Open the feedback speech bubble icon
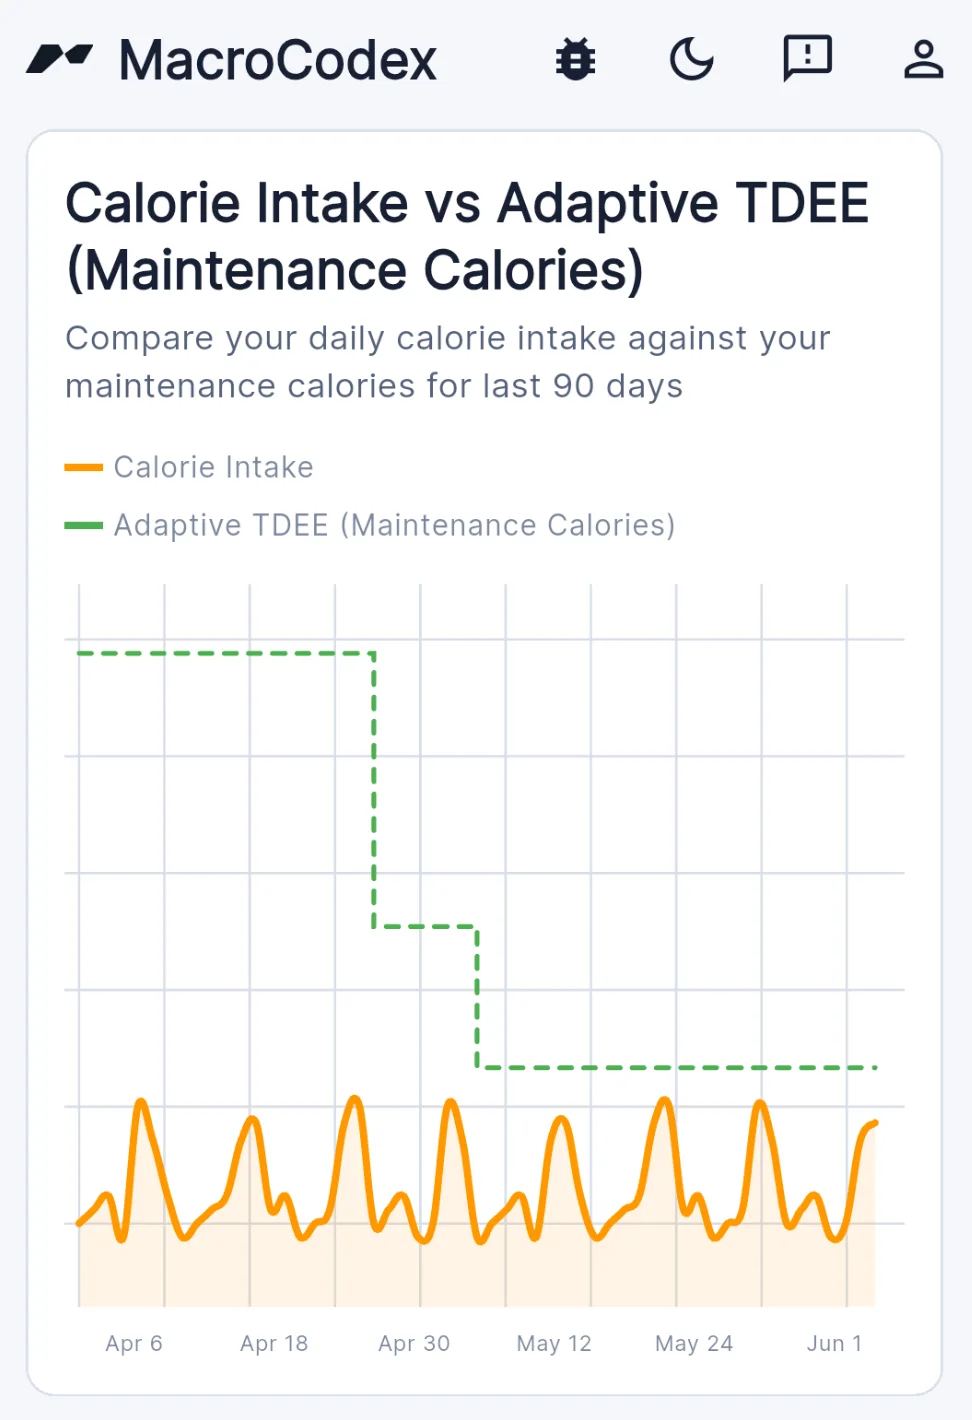Viewport: 972px width, 1420px height. click(x=807, y=59)
